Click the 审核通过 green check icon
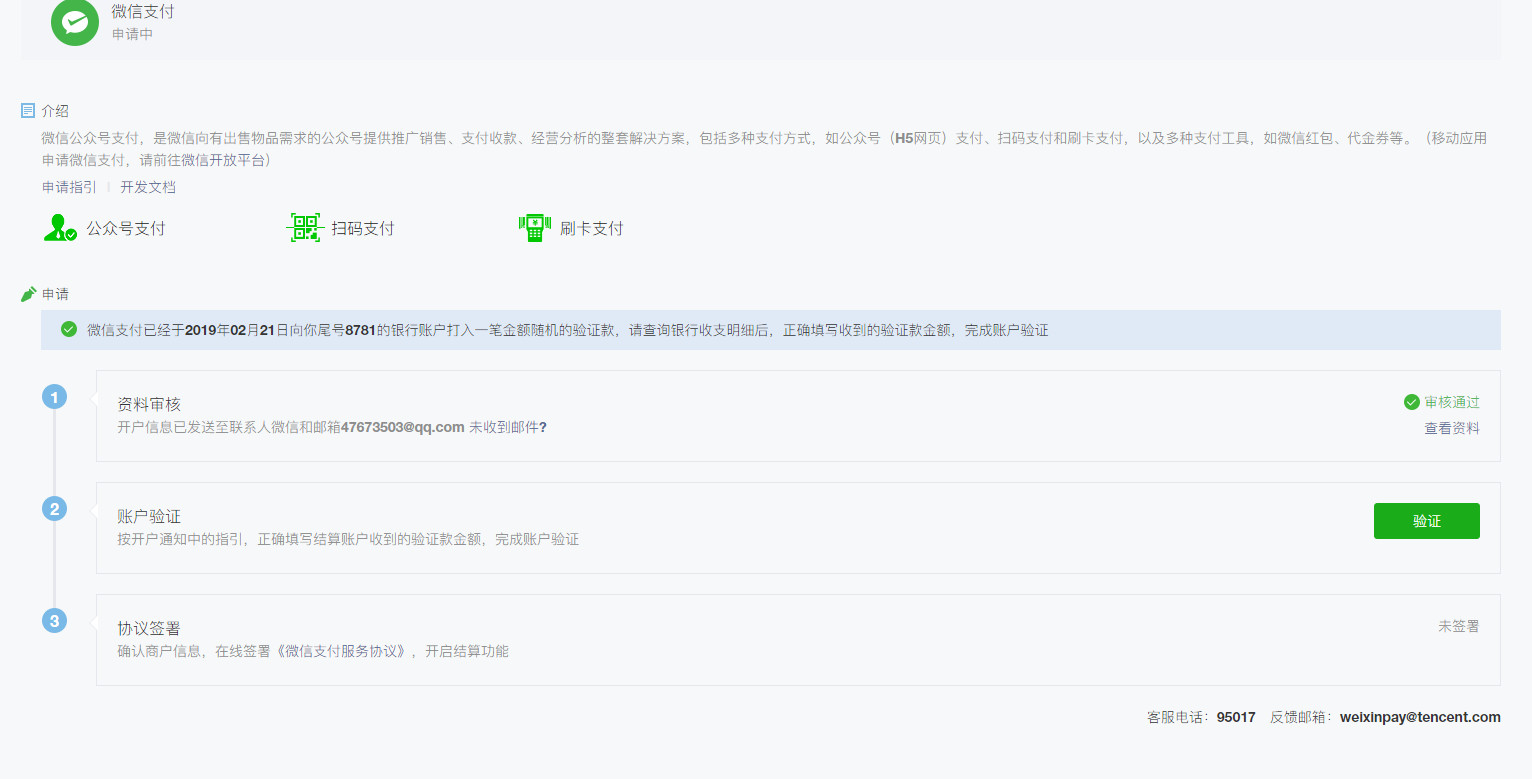Viewport: 1532px width, 779px height. tap(1412, 402)
